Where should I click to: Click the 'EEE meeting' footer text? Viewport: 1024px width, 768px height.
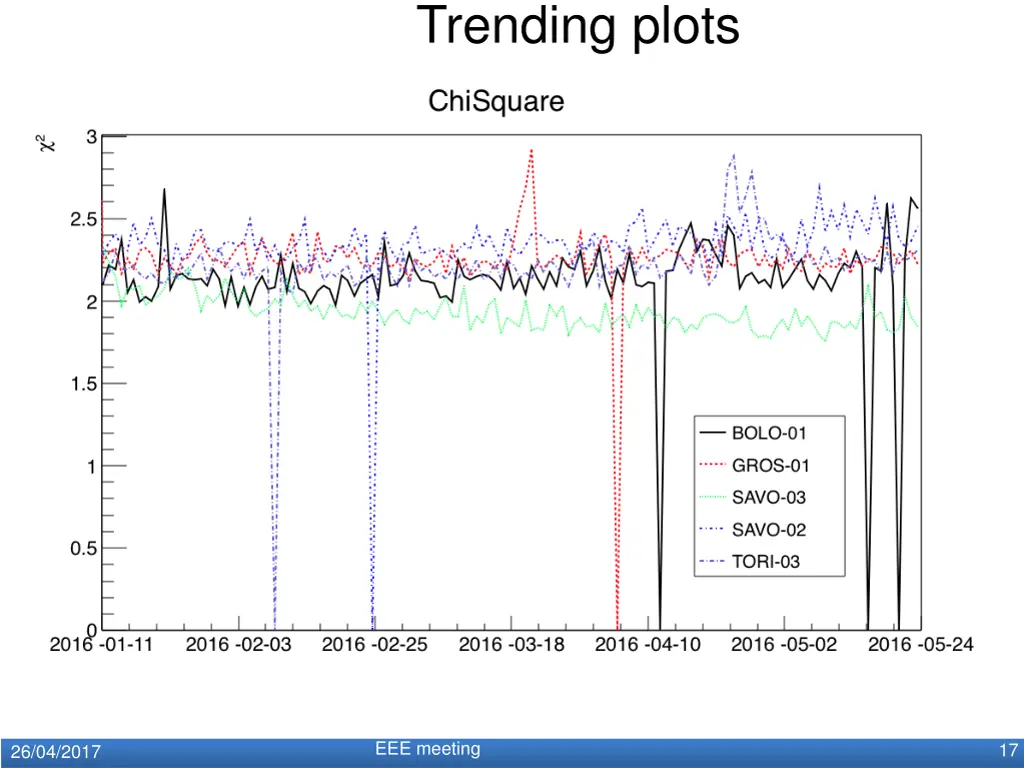(x=428, y=748)
